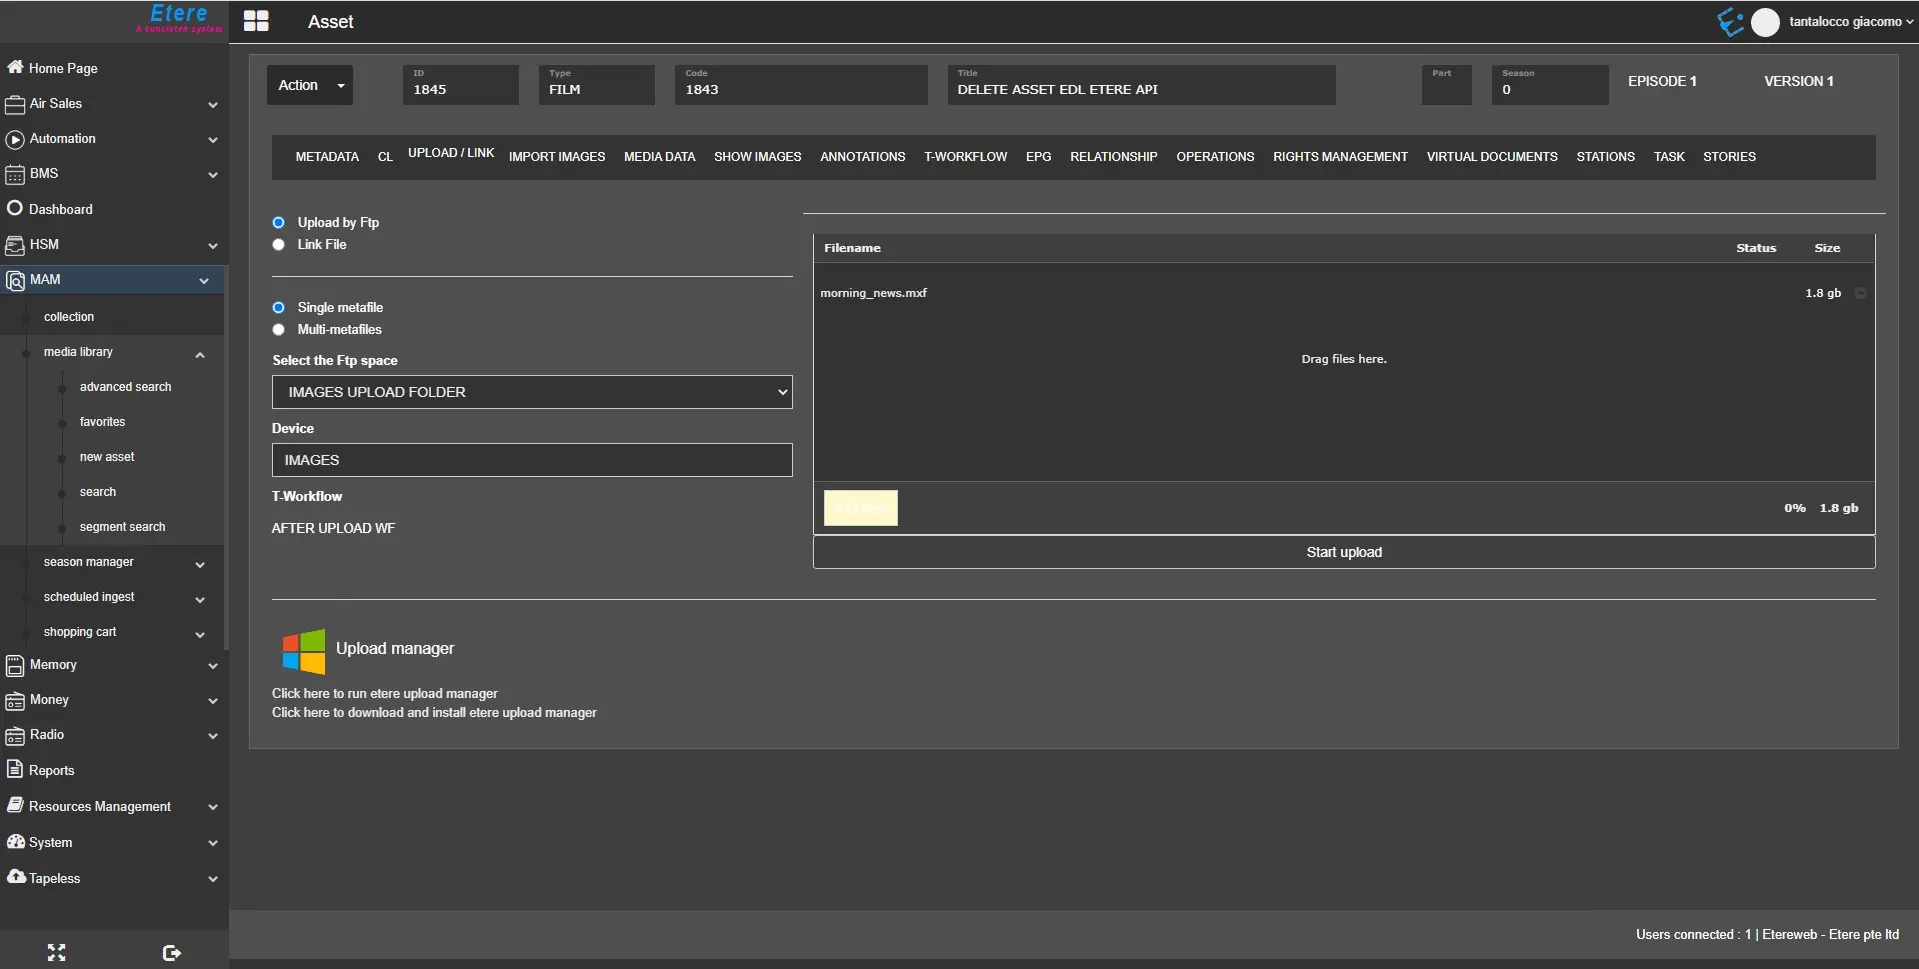
Task: Click the Windows logo Upload manager icon
Action: [303, 651]
